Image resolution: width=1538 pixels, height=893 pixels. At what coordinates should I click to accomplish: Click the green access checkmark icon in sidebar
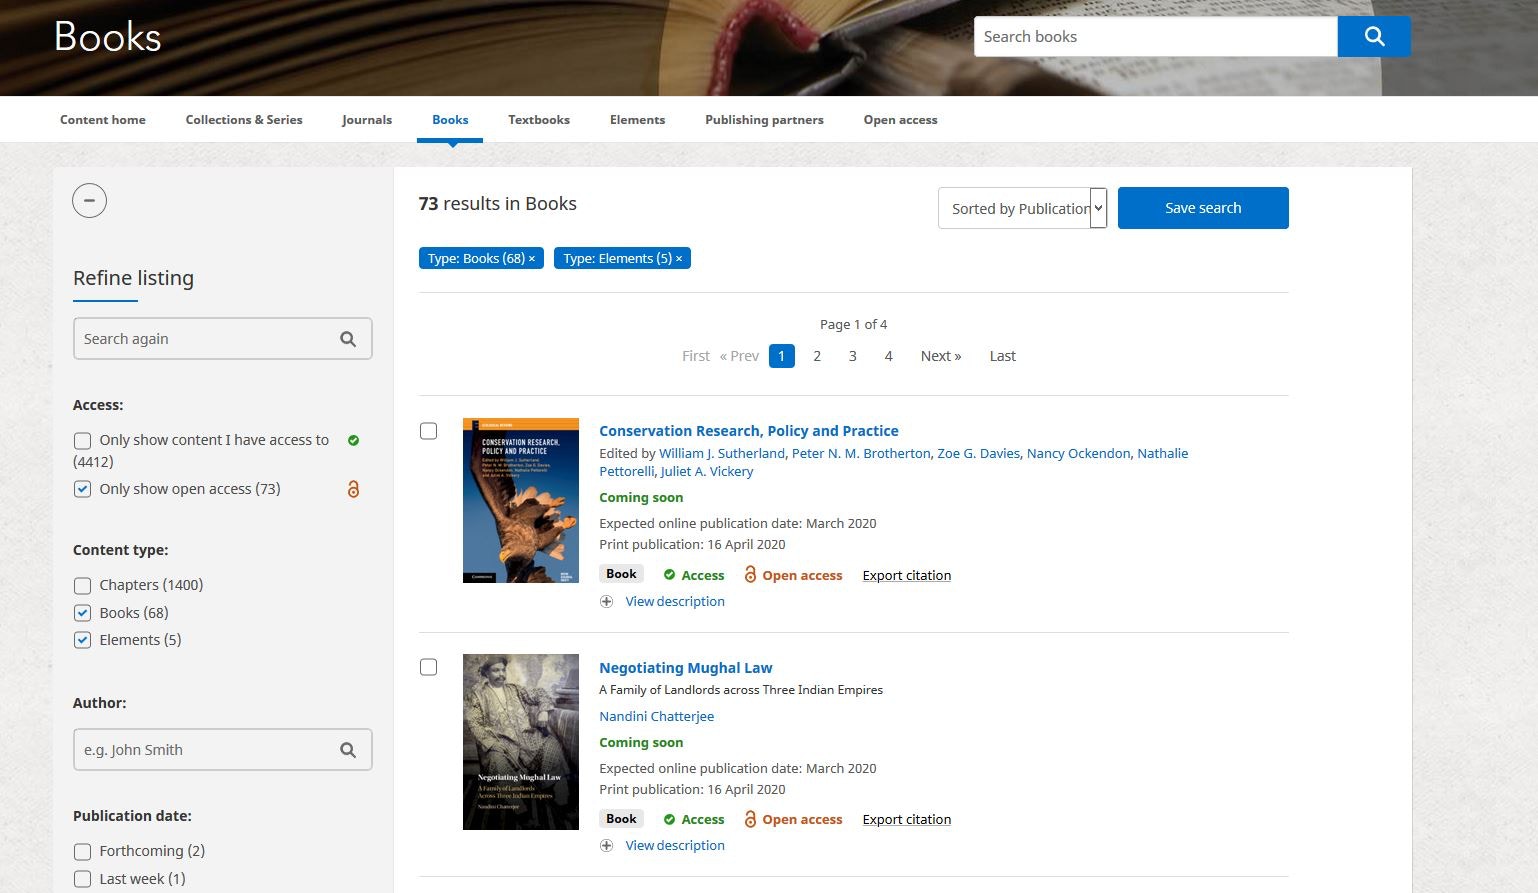click(353, 440)
